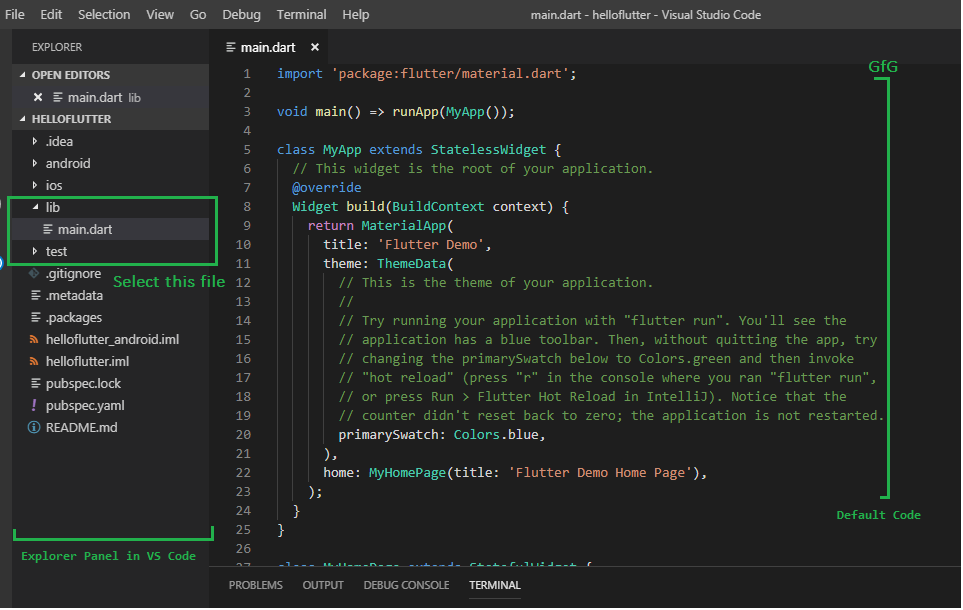The width and height of the screenshot is (963, 610).
Task: Open main.dart under the lib folder
Action: (85, 229)
